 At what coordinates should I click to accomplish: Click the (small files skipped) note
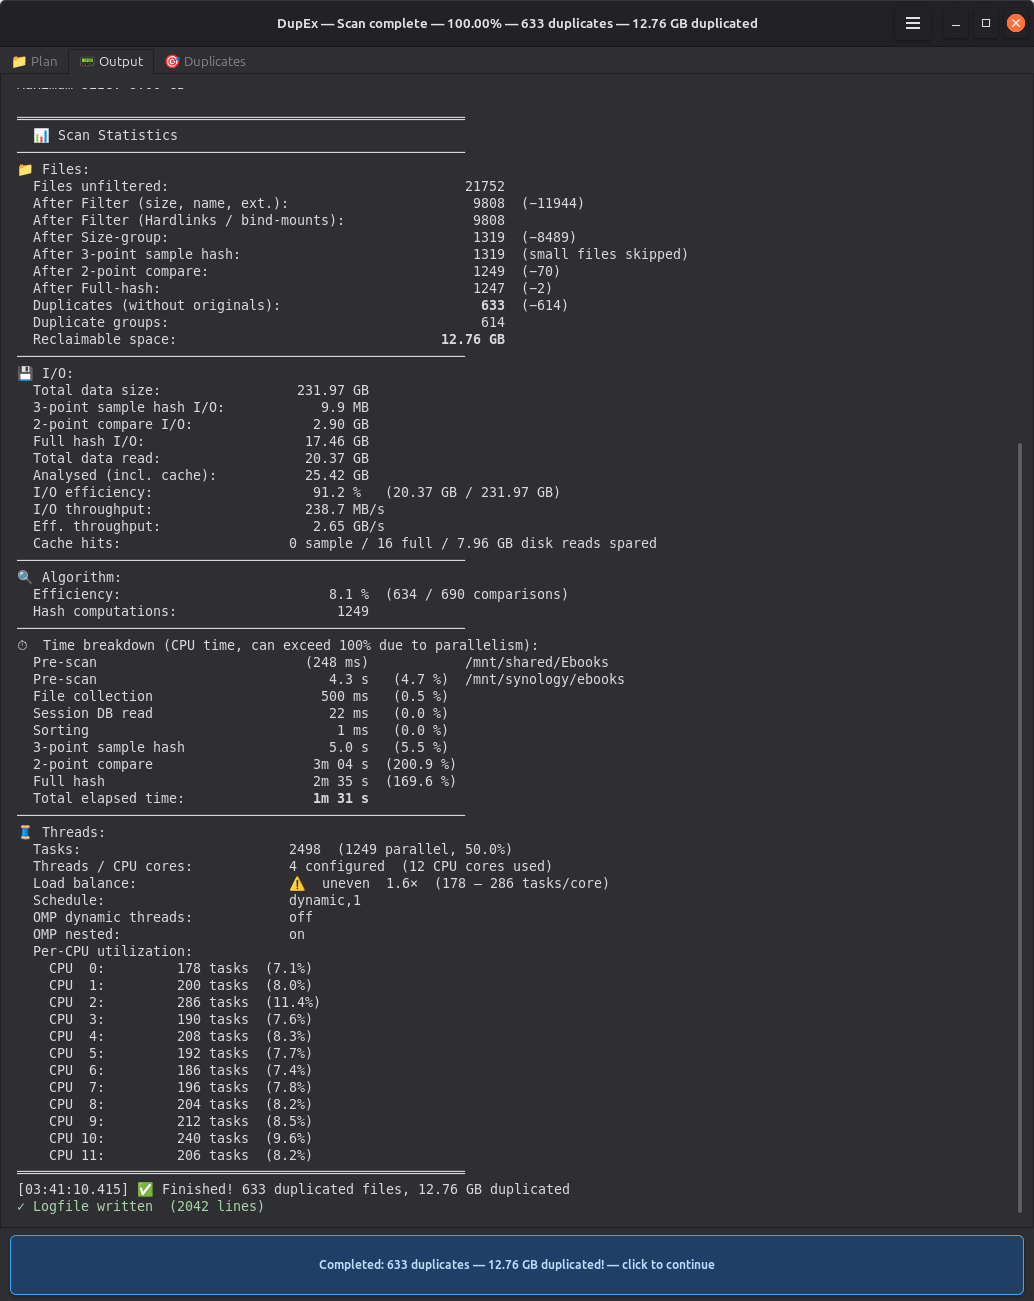605,254
